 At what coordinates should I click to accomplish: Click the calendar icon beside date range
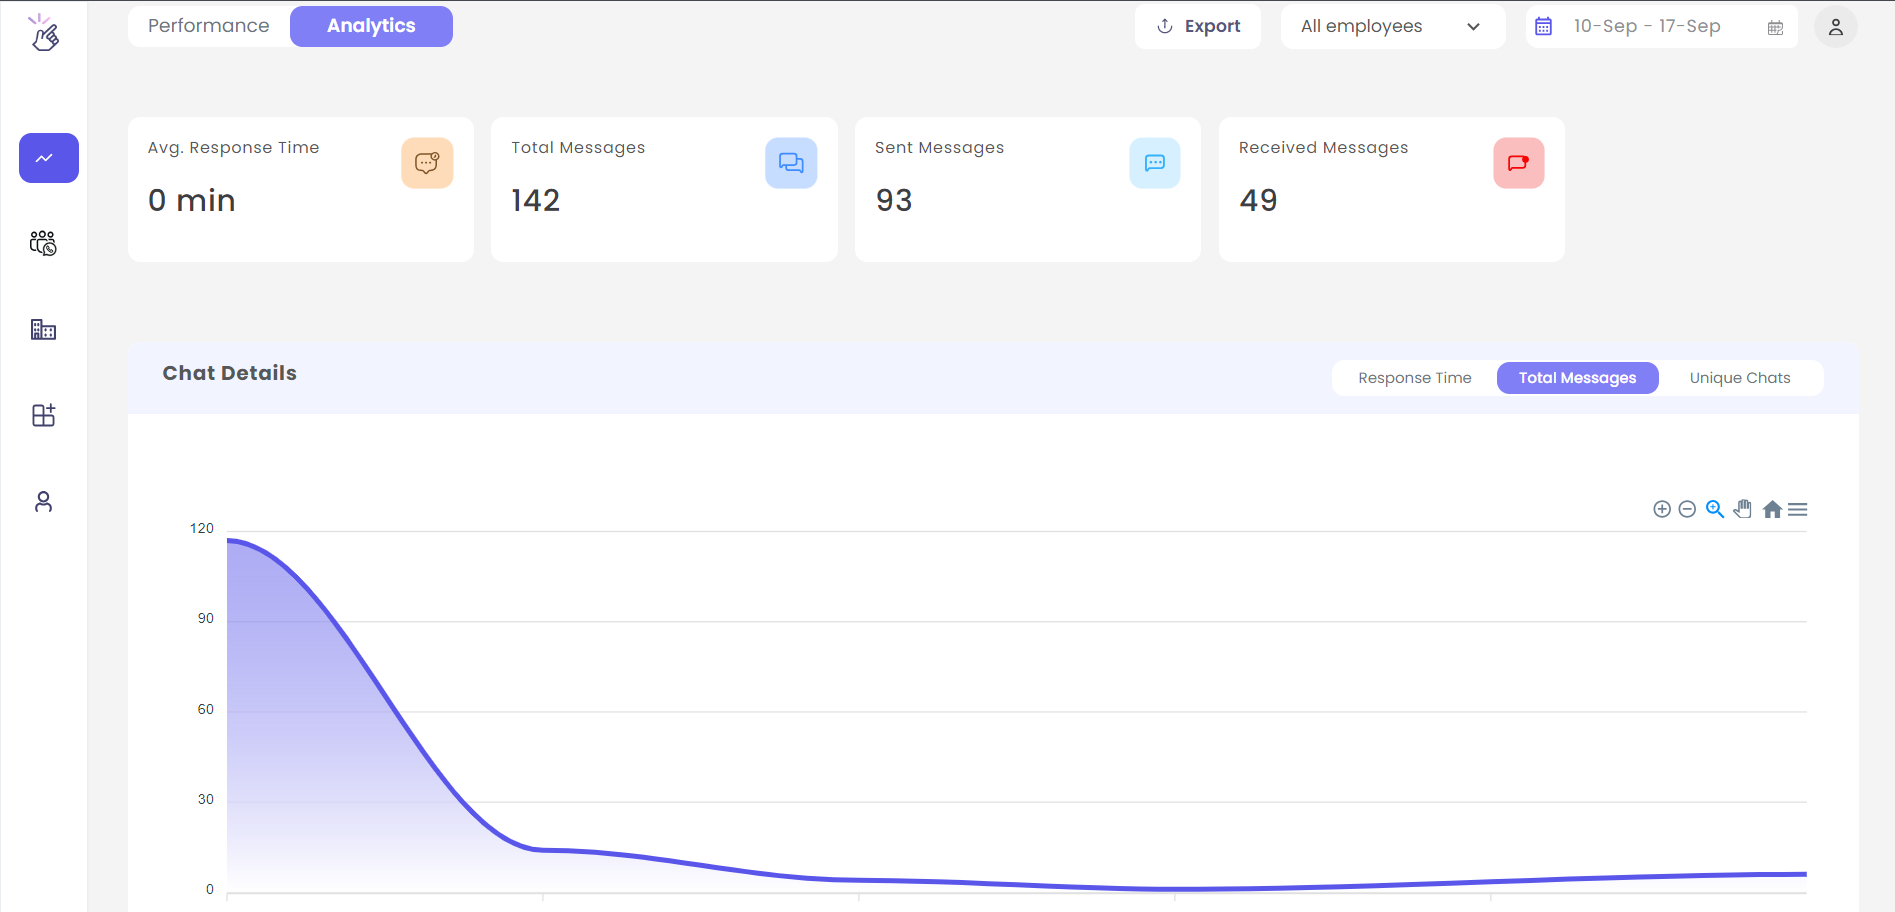[x=1543, y=27]
